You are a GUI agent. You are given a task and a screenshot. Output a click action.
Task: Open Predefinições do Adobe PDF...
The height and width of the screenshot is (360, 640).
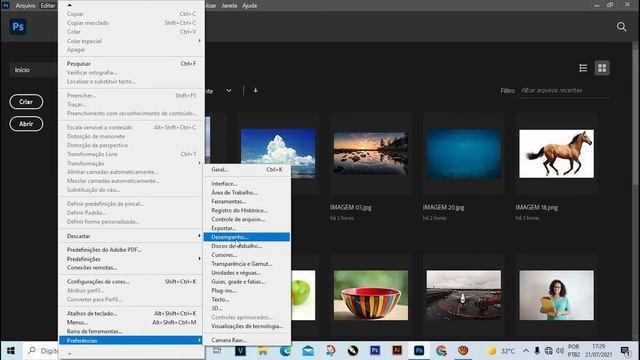click(131, 250)
